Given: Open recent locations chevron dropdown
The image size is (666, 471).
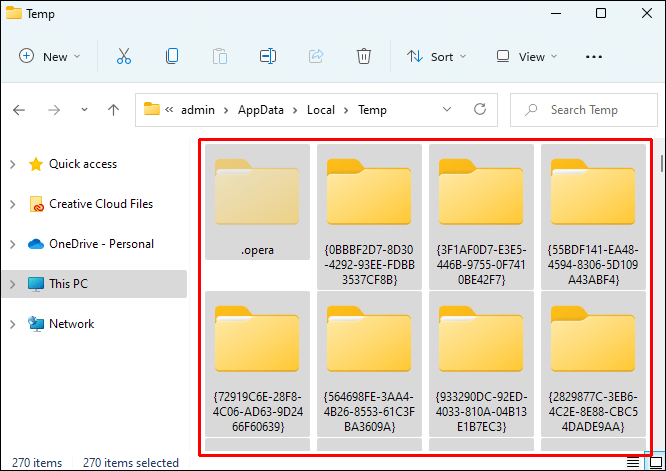Looking at the screenshot, I should click(85, 110).
